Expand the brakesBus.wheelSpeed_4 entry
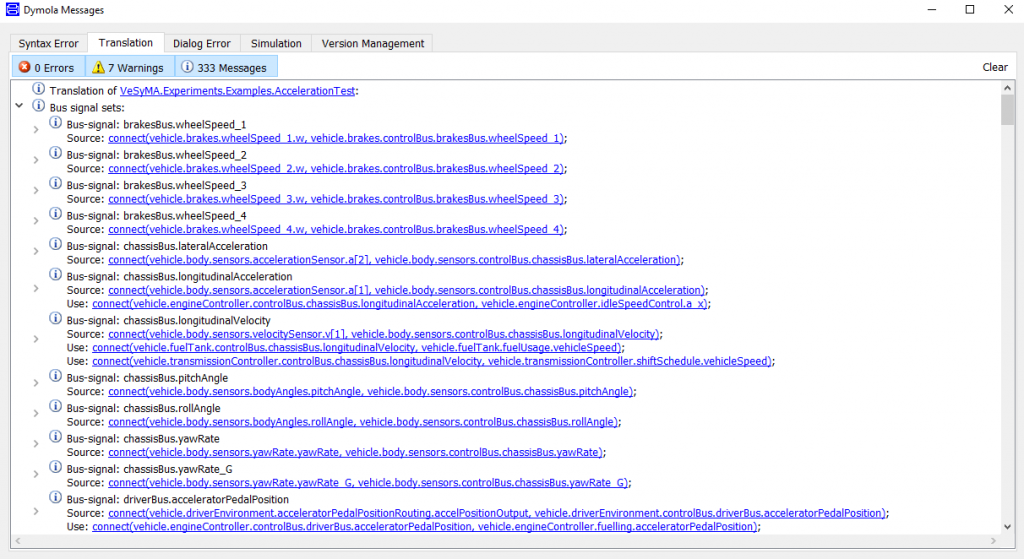 click(36, 221)
